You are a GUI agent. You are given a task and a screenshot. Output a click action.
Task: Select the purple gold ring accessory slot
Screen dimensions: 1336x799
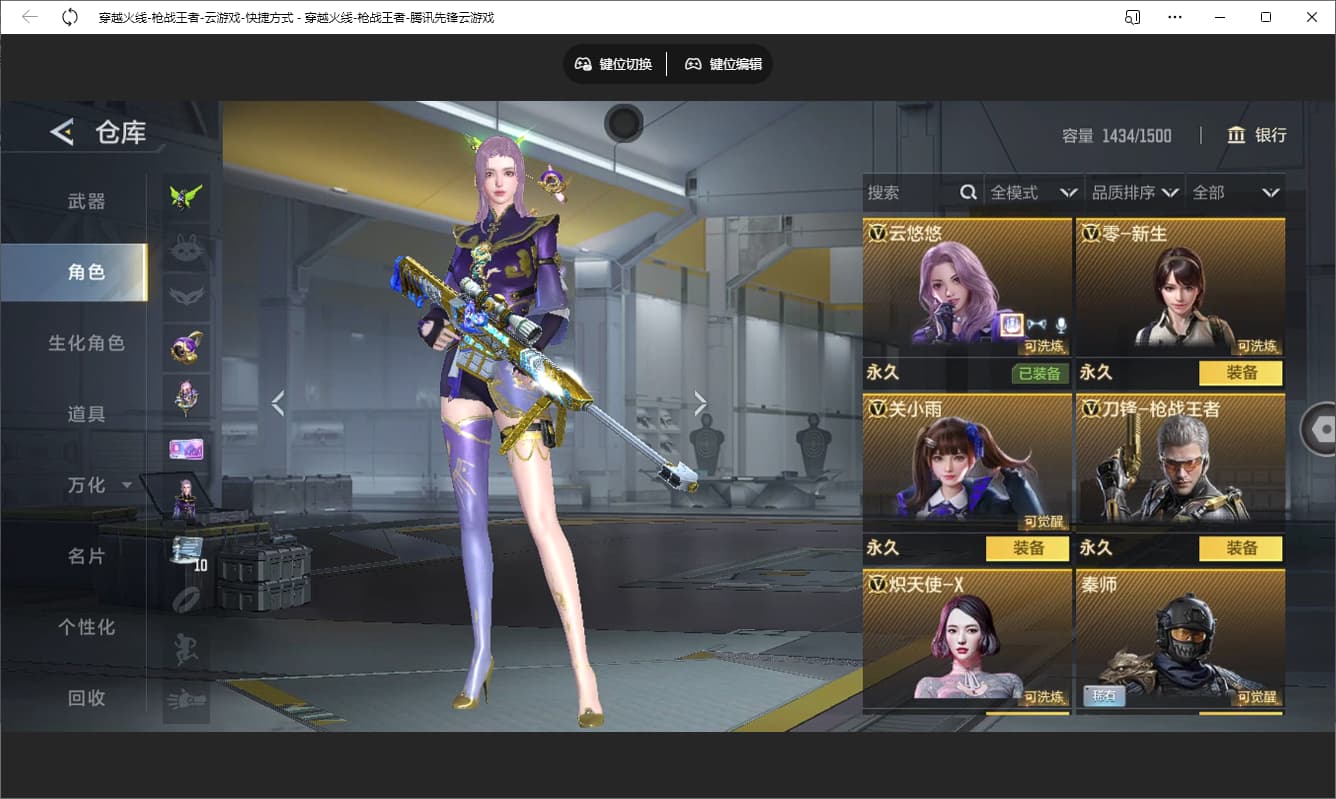coord(186,347)
